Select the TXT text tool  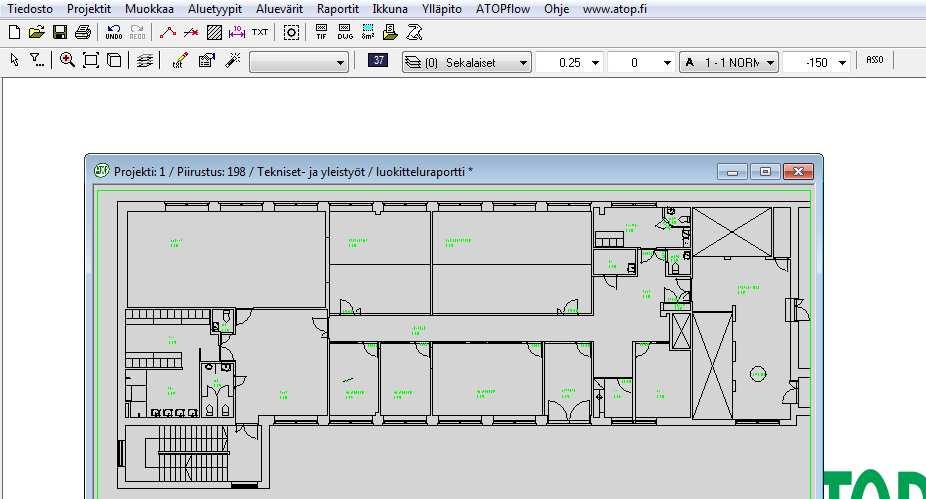[x=260, y=32]
